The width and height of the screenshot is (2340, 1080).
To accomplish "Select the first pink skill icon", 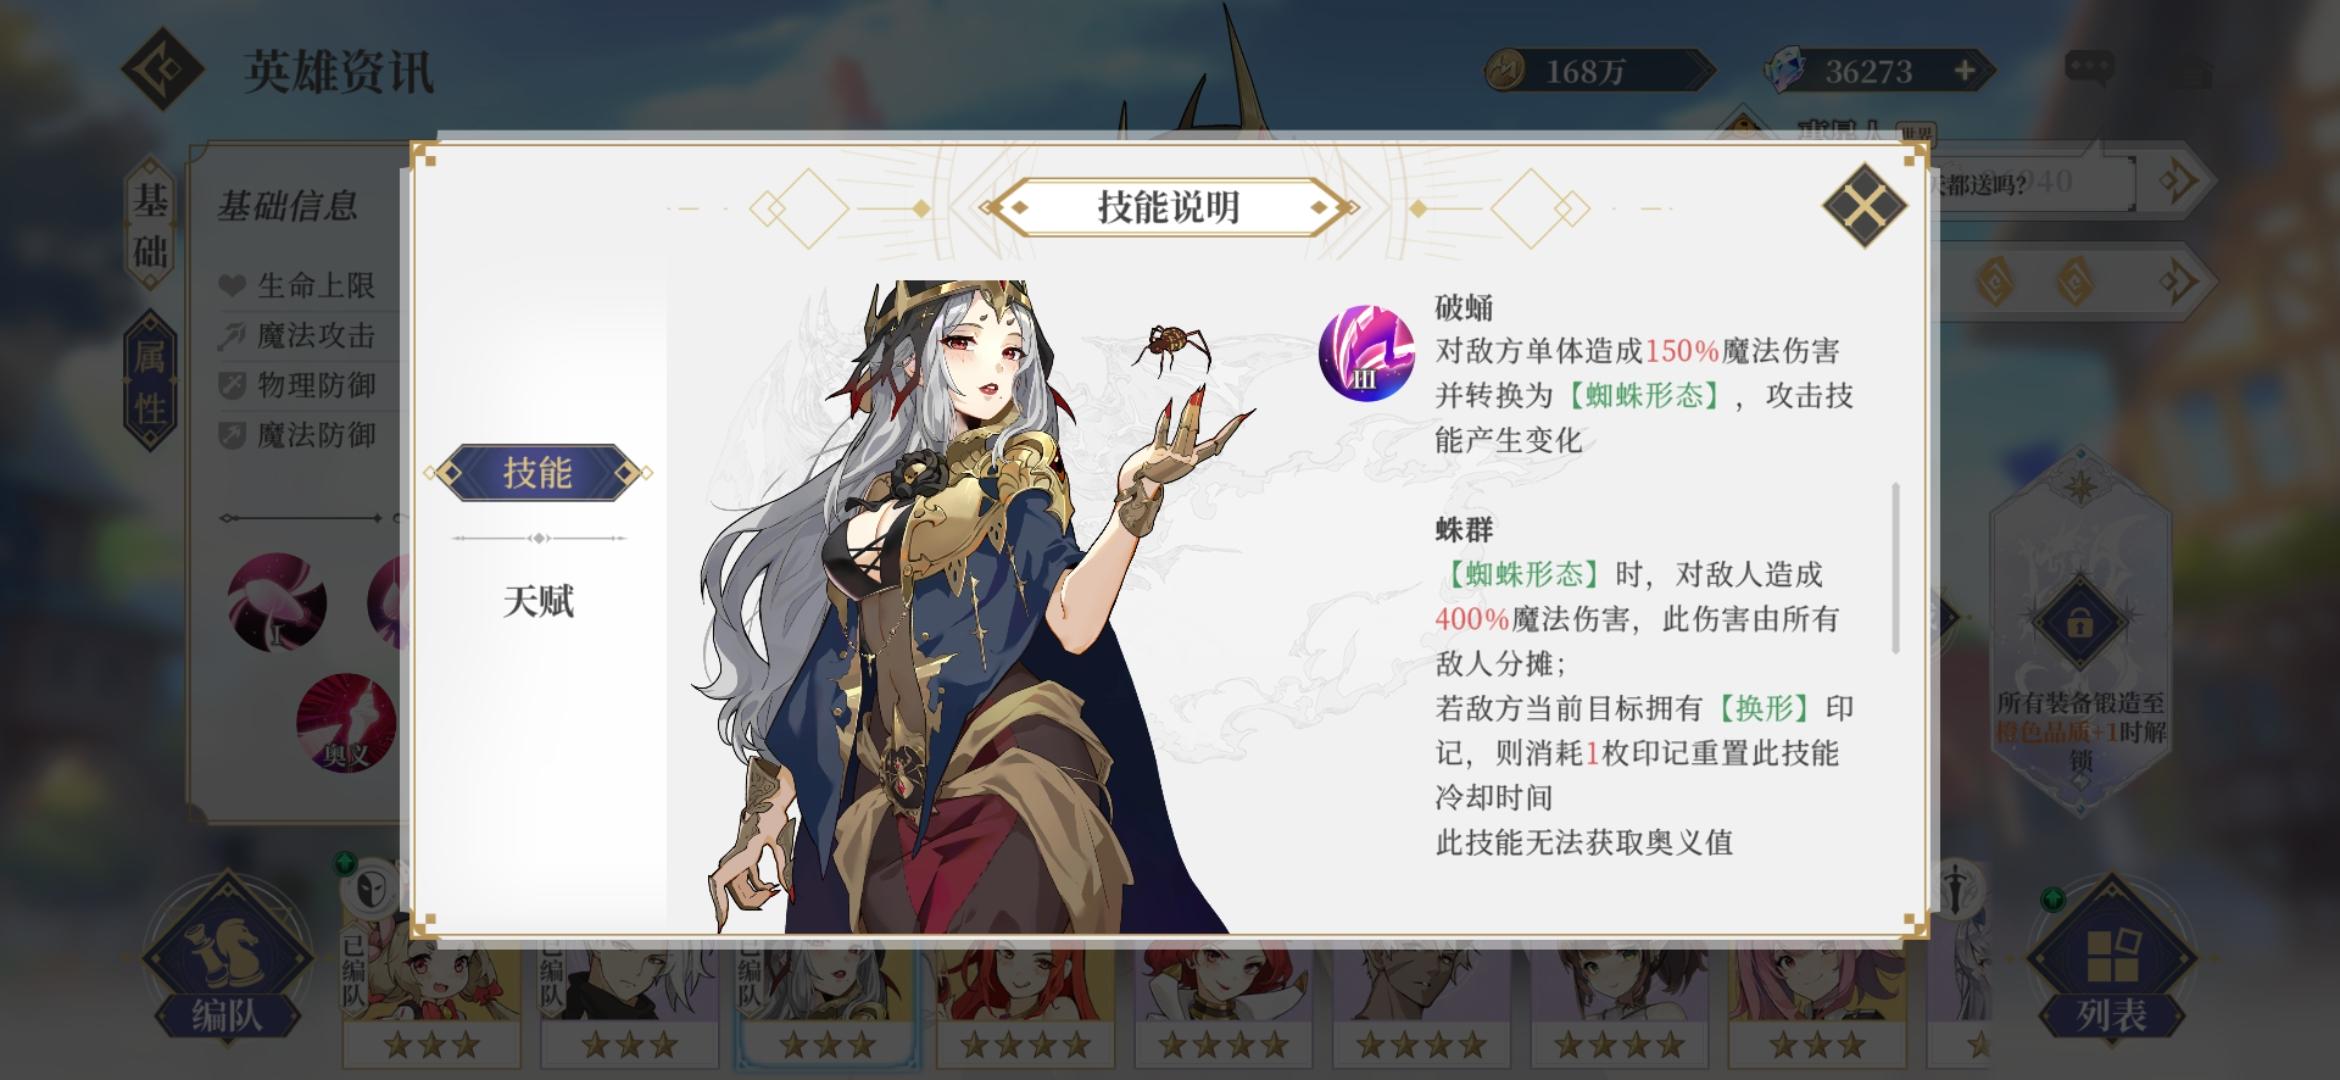I will point(277,603).
